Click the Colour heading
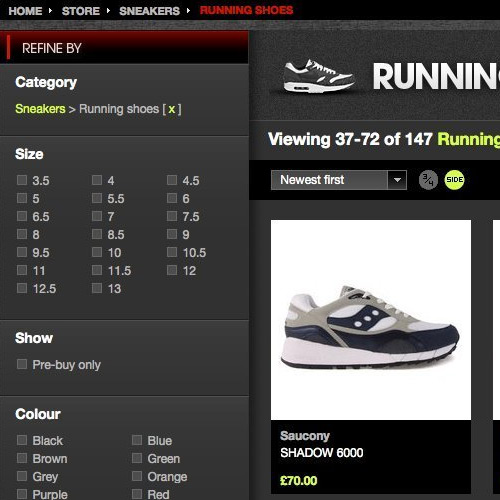500x500 pixels. tap(38, 414)
